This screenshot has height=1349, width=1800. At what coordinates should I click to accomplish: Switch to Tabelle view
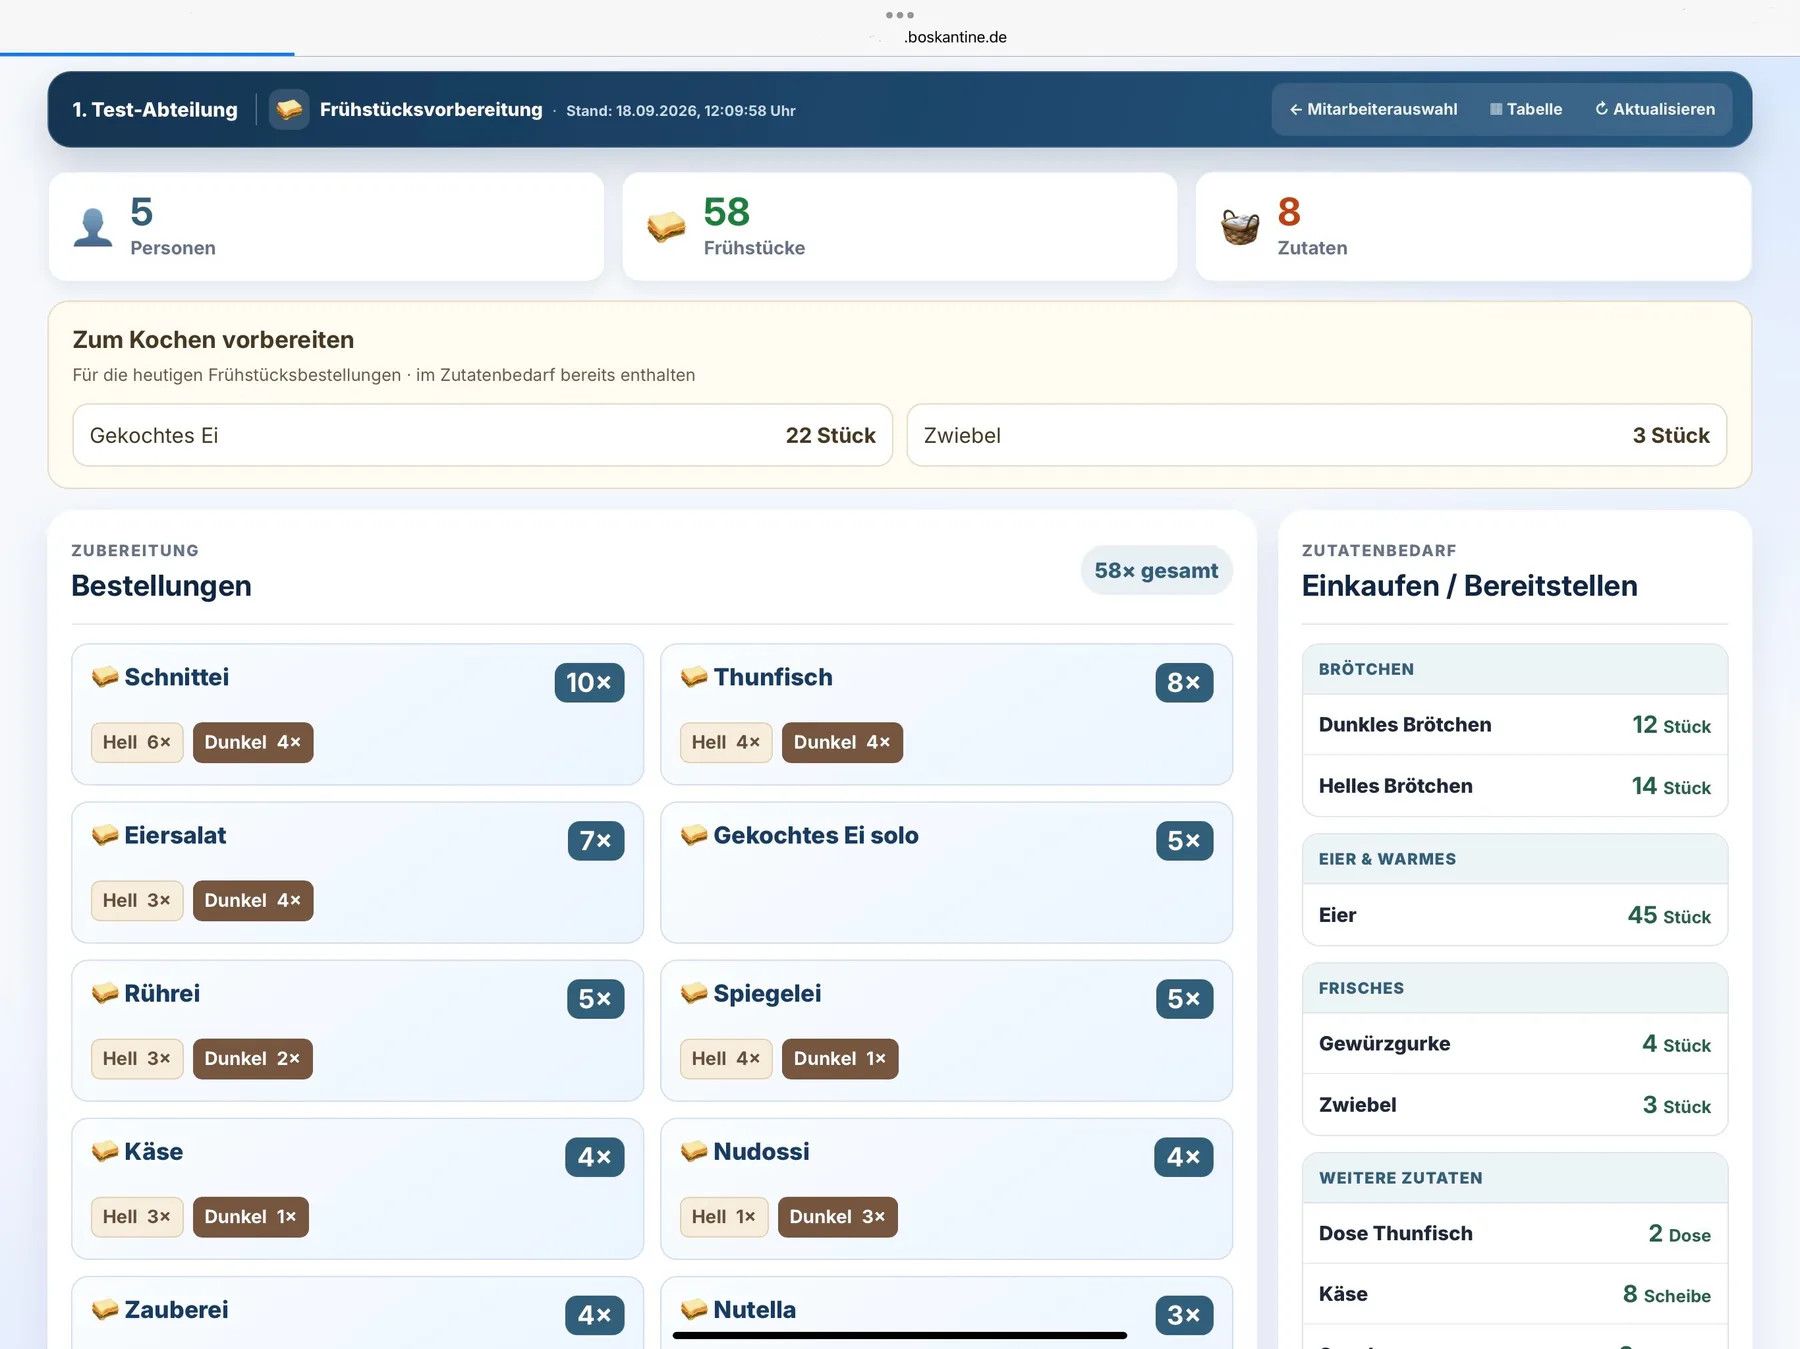click(x=1526, y=109)
